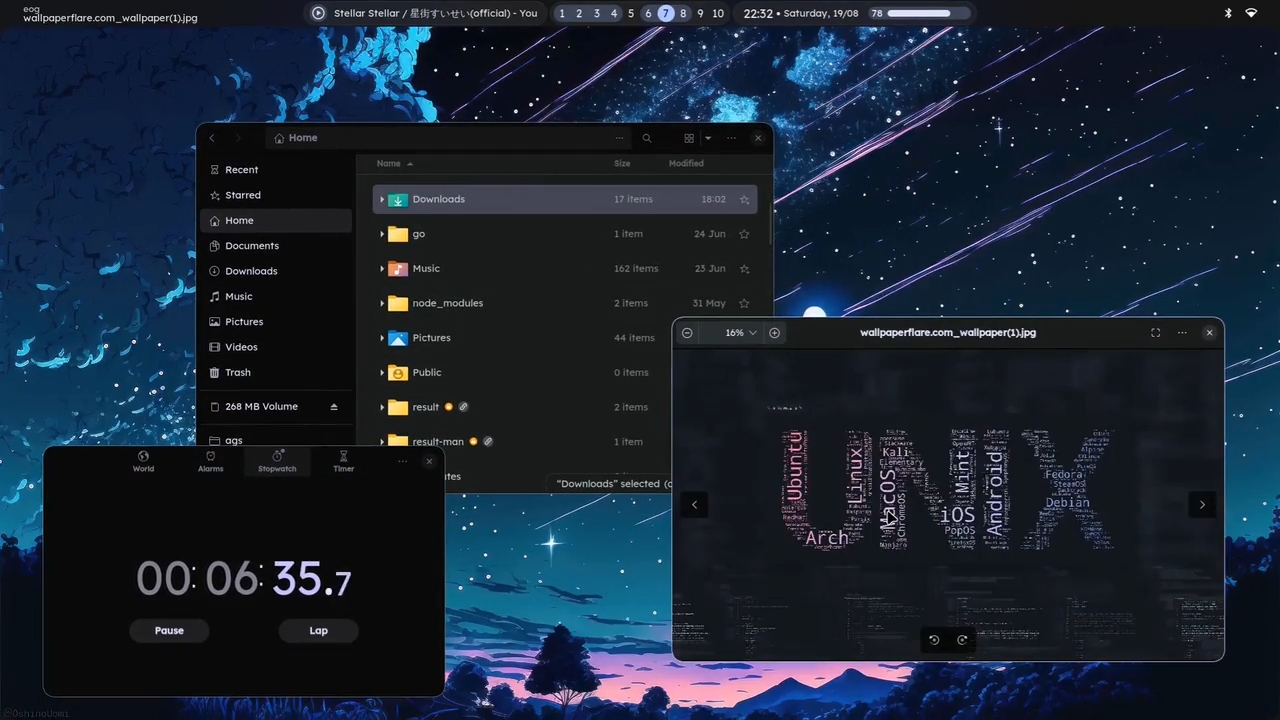1280x720 pixels.
Task: Switch to the Timer tab in Clocks
Action: (344, 461)
